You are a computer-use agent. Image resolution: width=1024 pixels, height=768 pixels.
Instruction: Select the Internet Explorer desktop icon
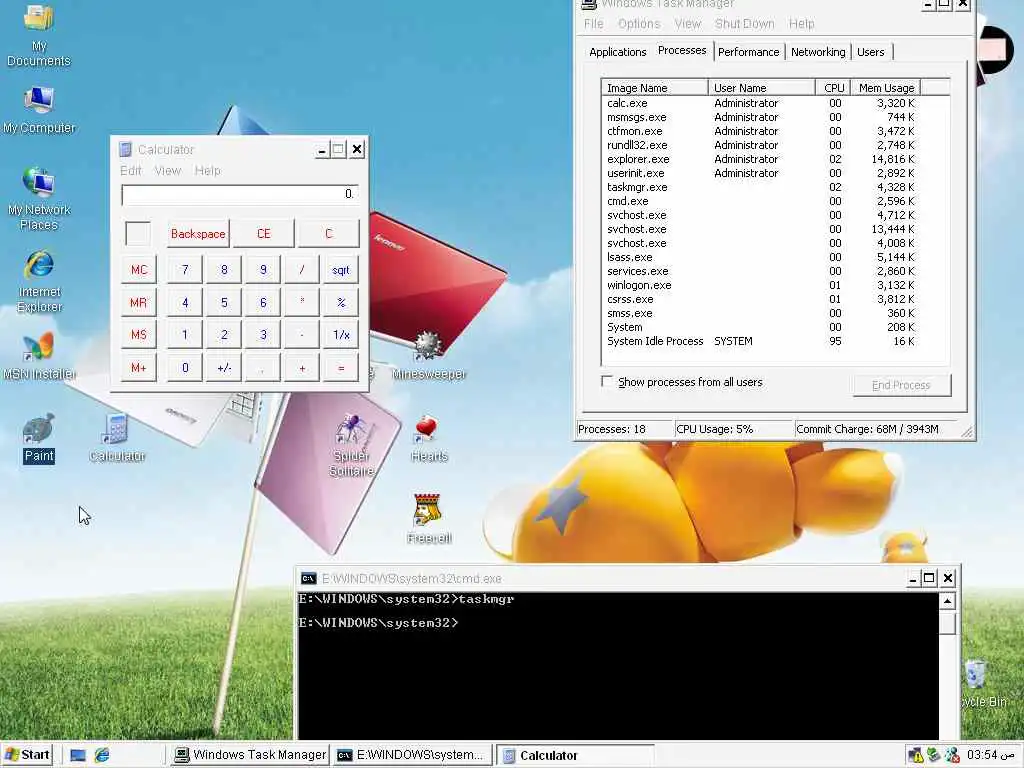(39, 281)
